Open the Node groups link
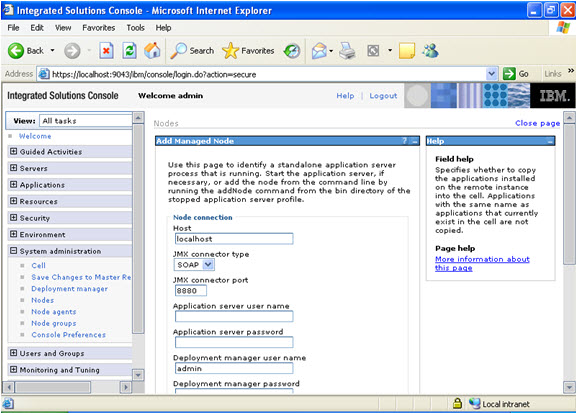 click(54, 323)
